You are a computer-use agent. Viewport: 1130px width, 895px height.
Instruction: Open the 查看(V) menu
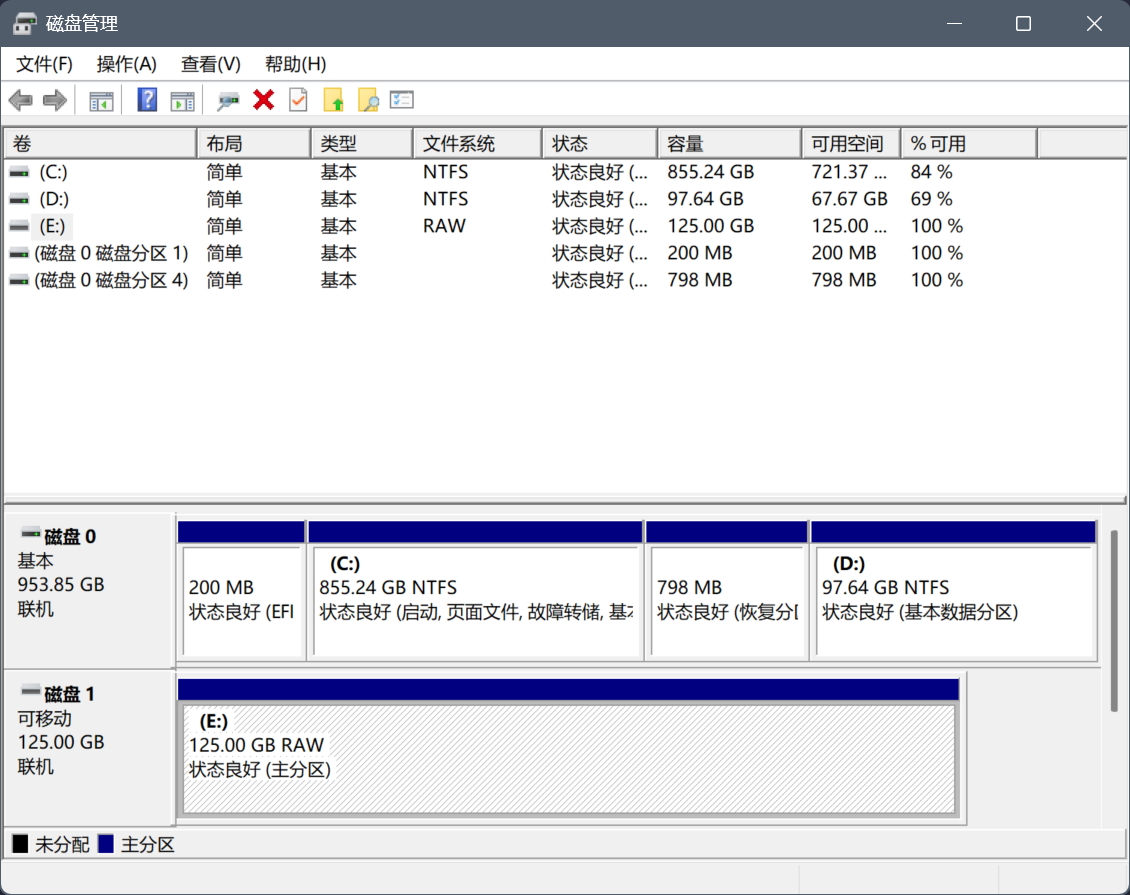pyautogui.click(x=210, y=64)
